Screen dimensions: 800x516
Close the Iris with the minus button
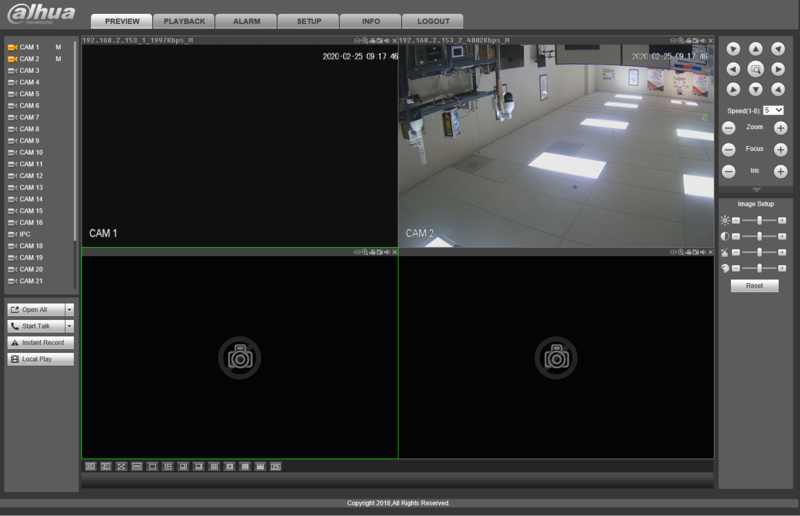pos(729,171)
